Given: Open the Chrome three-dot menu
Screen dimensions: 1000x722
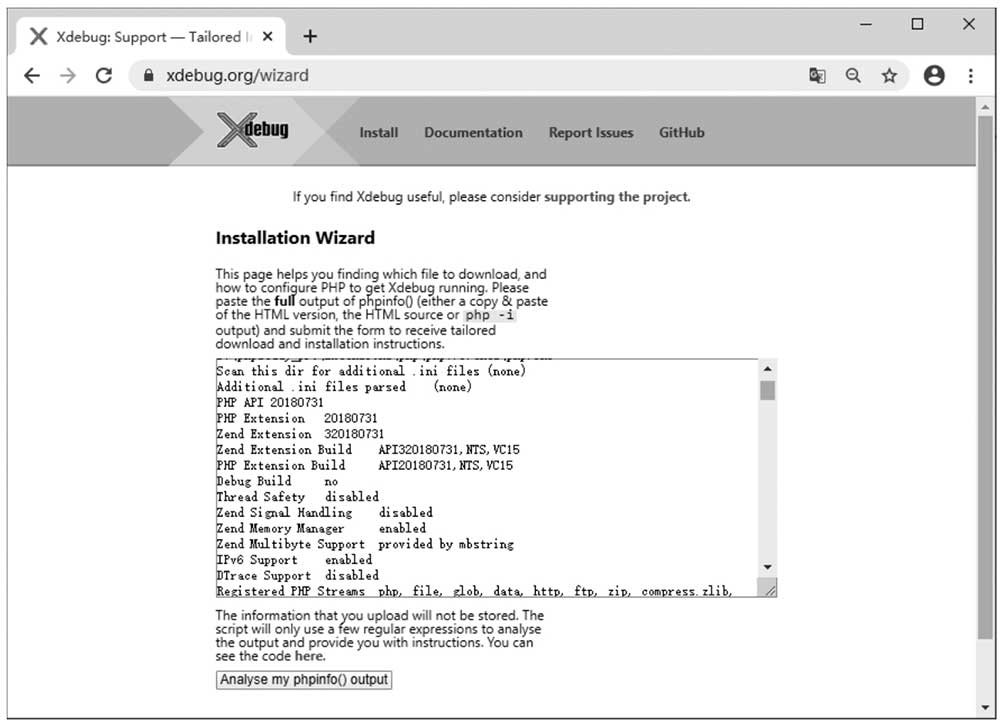Looking at the screenshot, I should (971, 76).
